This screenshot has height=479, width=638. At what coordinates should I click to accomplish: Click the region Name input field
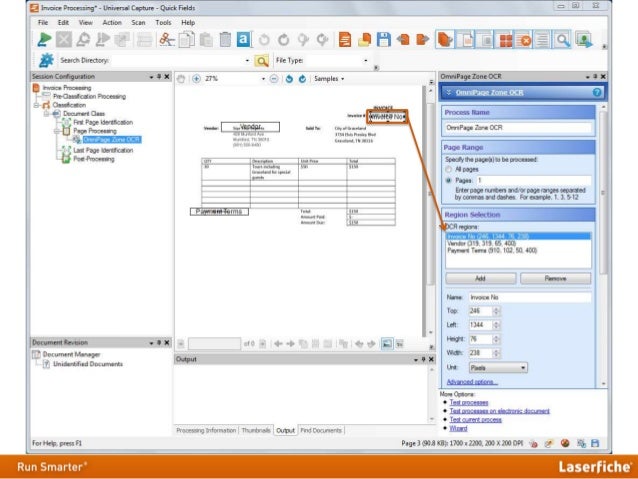point(530,297)
